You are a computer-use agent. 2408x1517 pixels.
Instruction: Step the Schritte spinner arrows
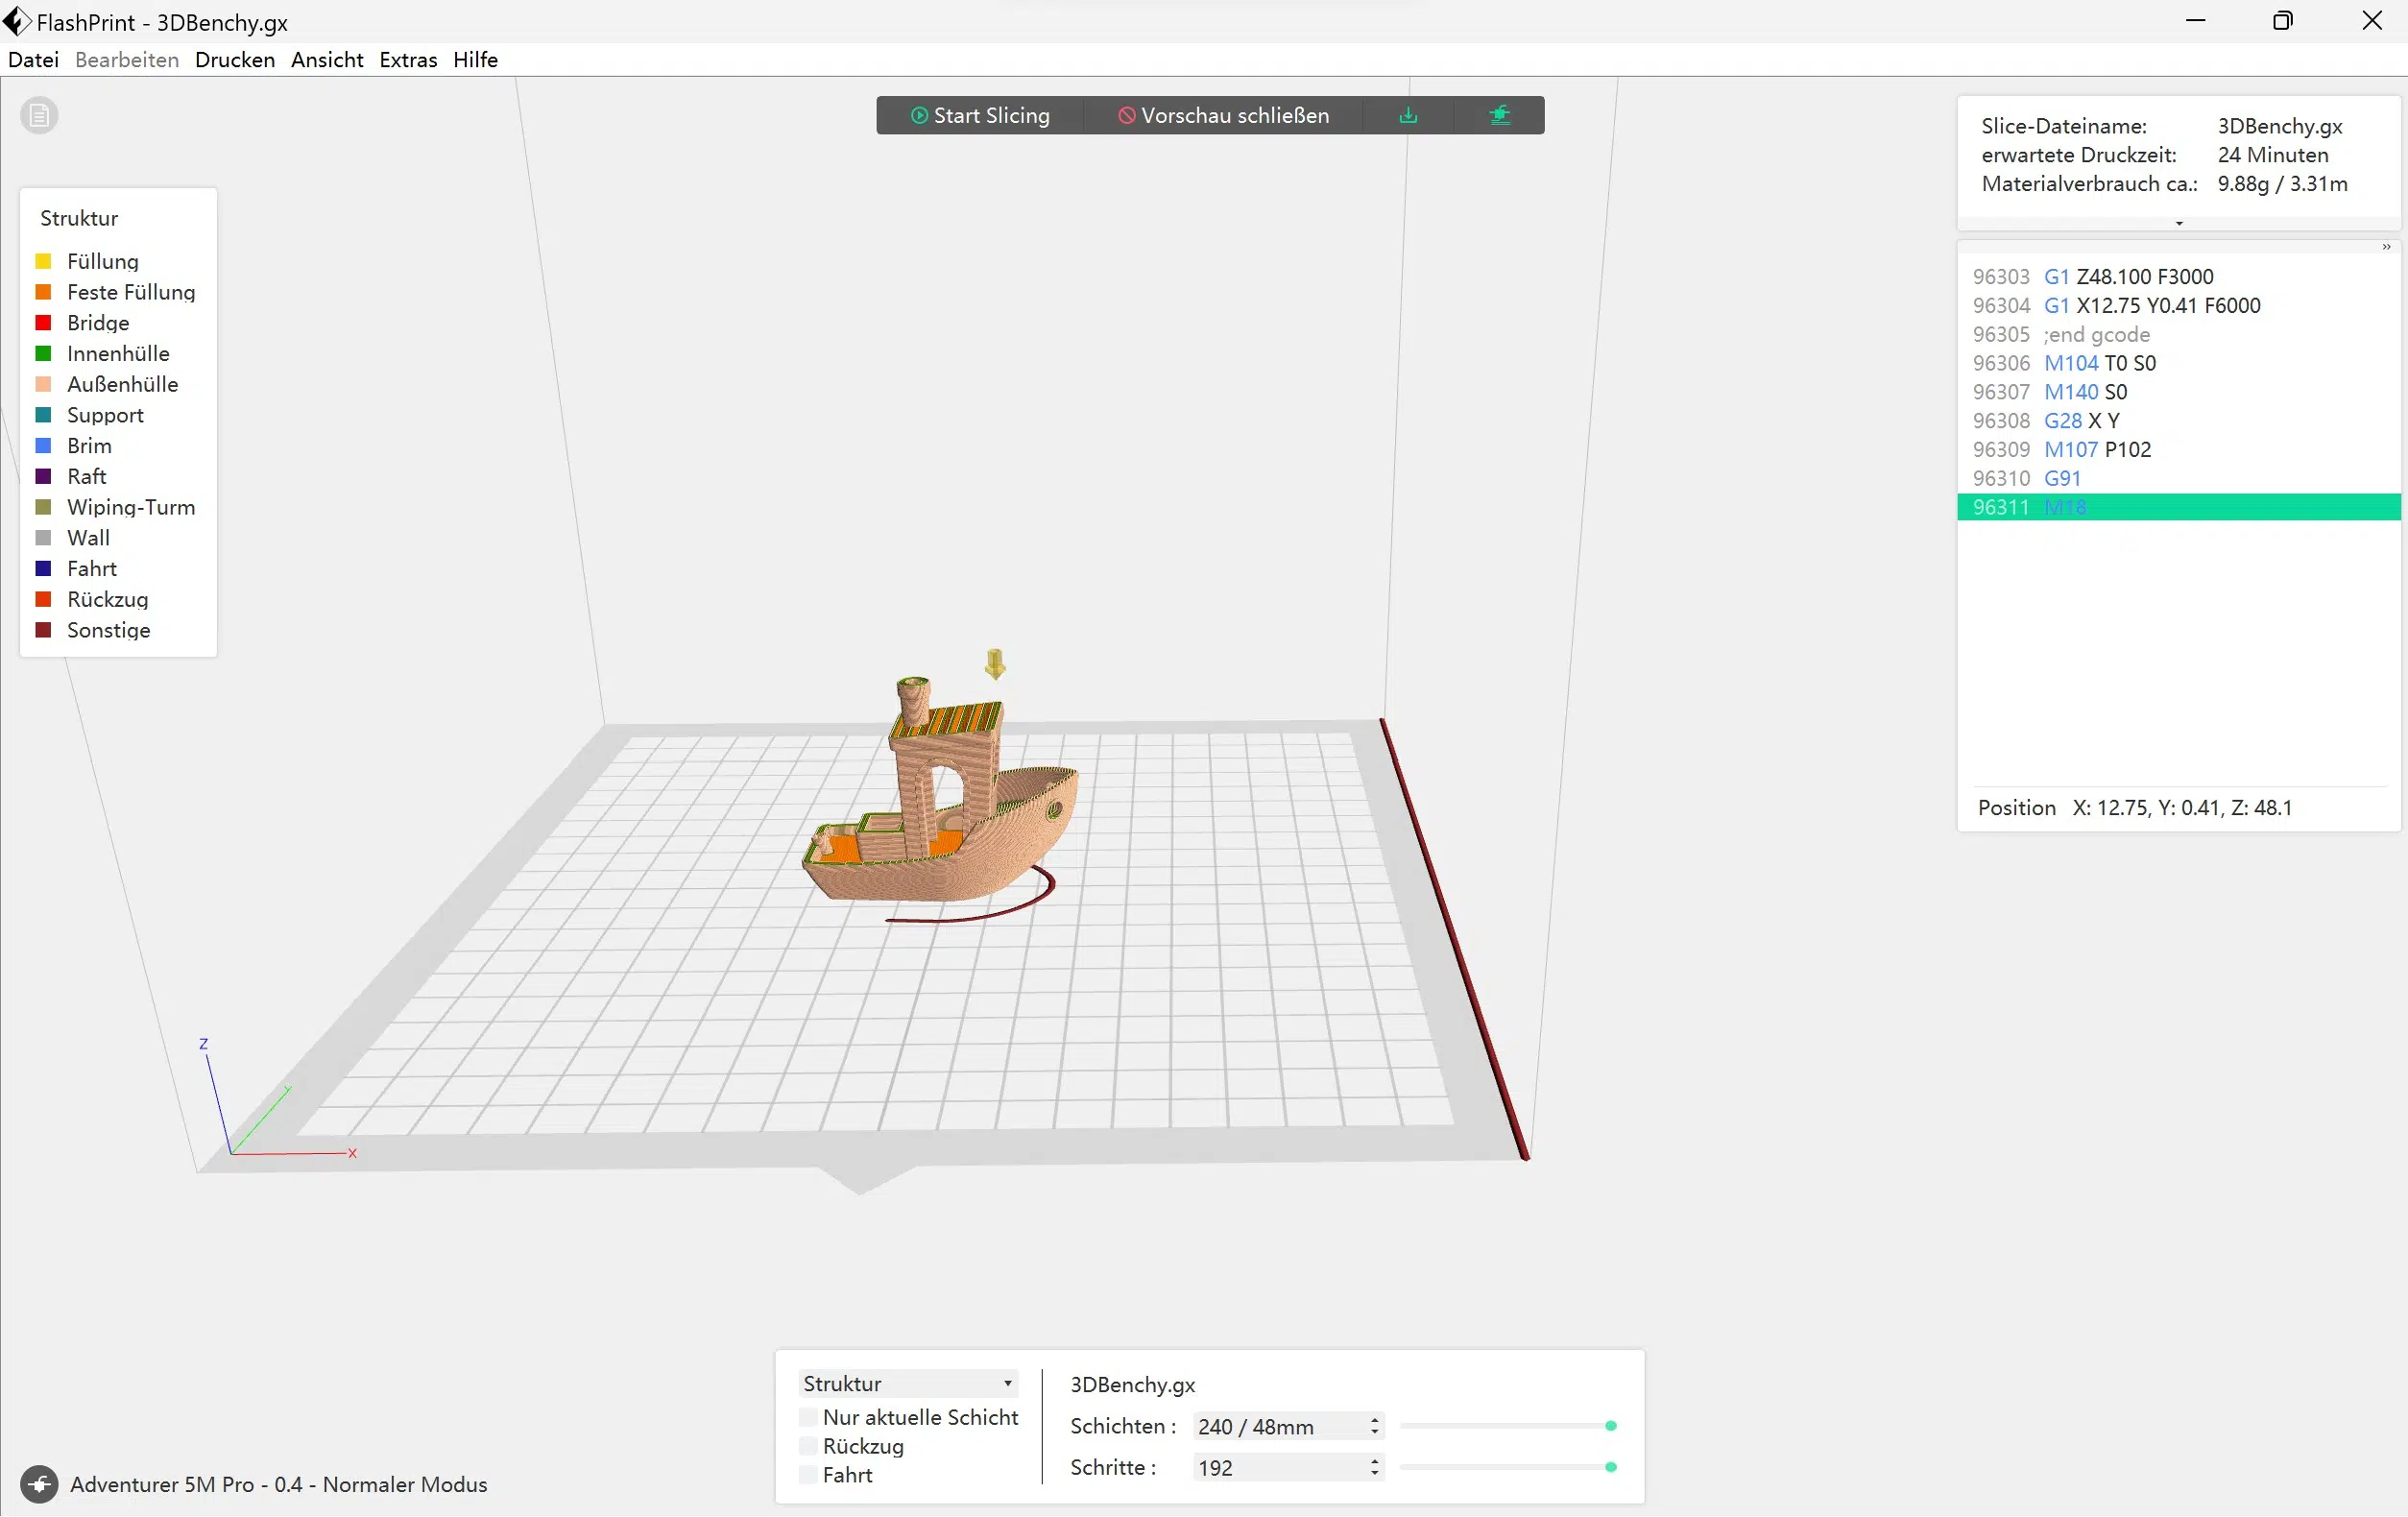point(1375,1467)
